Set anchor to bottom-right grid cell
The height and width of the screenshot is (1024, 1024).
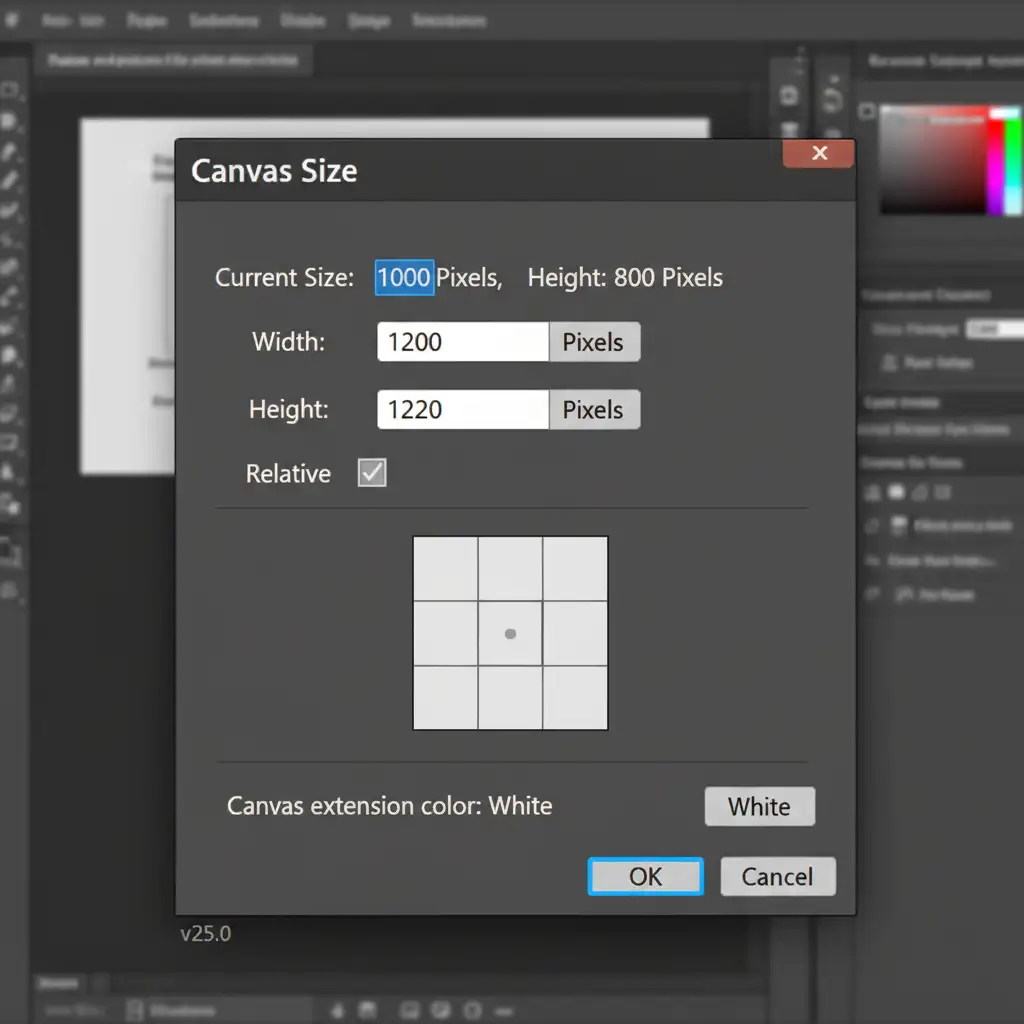point(575,698)
